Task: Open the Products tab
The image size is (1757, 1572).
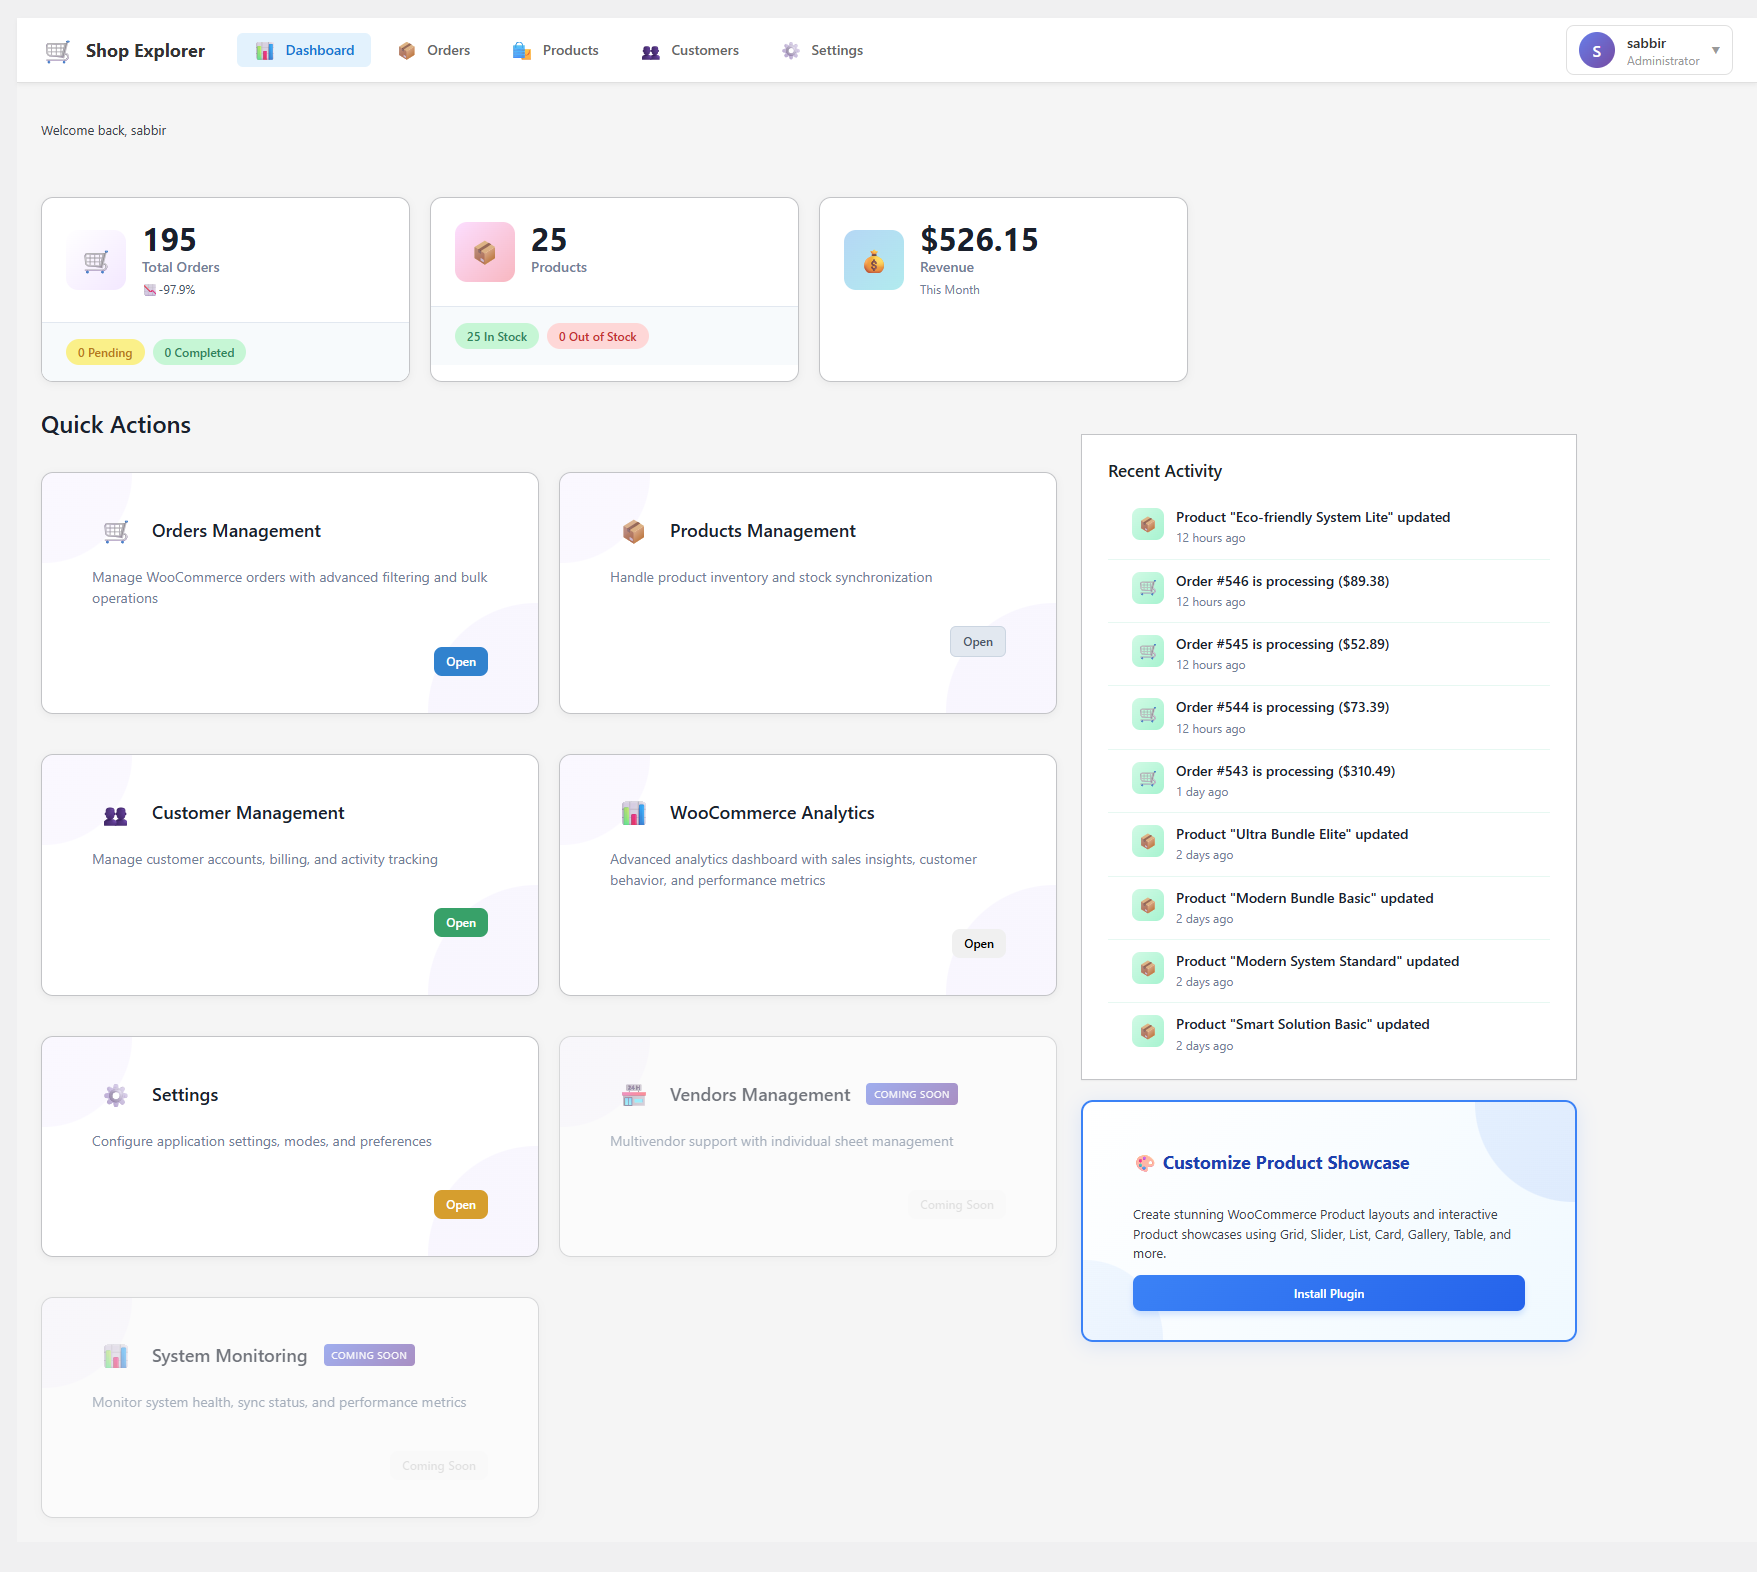Action: pyautogui.click(x=555, y=51)
